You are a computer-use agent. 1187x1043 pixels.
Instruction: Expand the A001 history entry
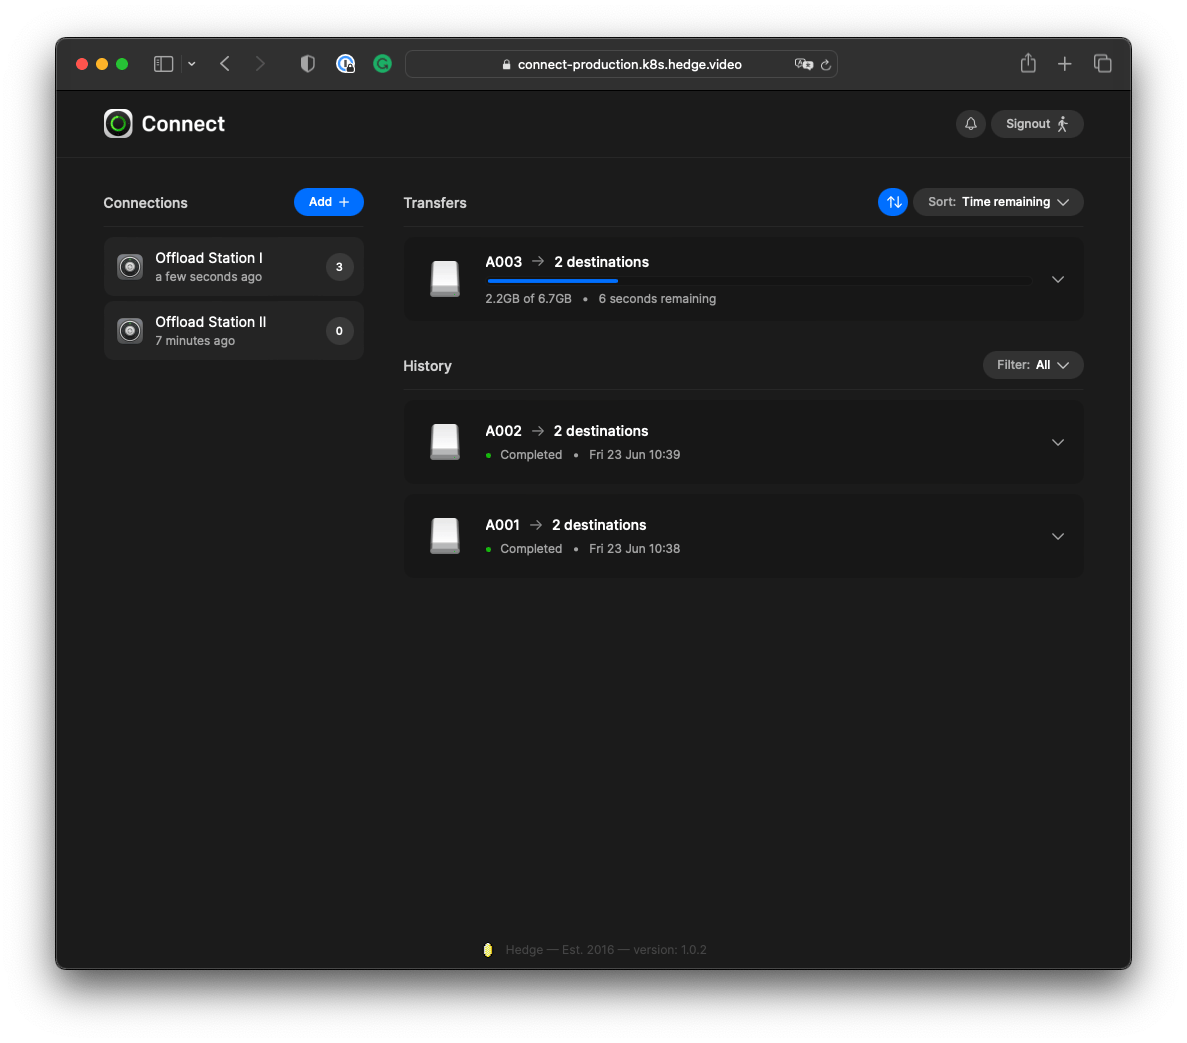(x=1057, y=537)
